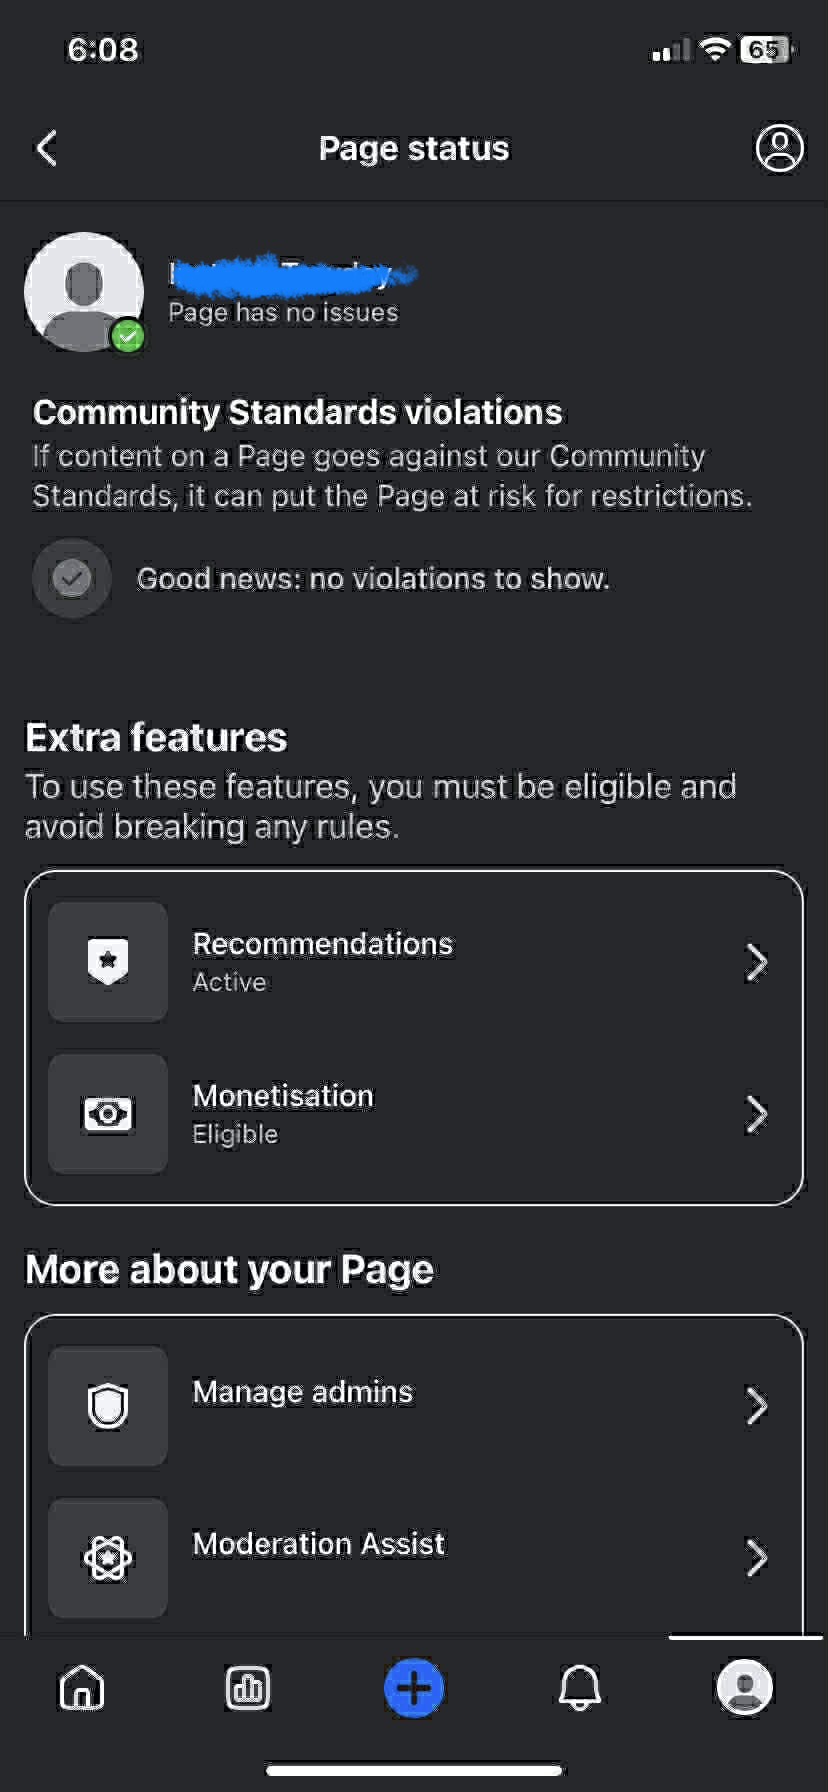Switch to the profile tab in bottom bar
This screenshot has height=1792, width=828.
point(745,1688)
